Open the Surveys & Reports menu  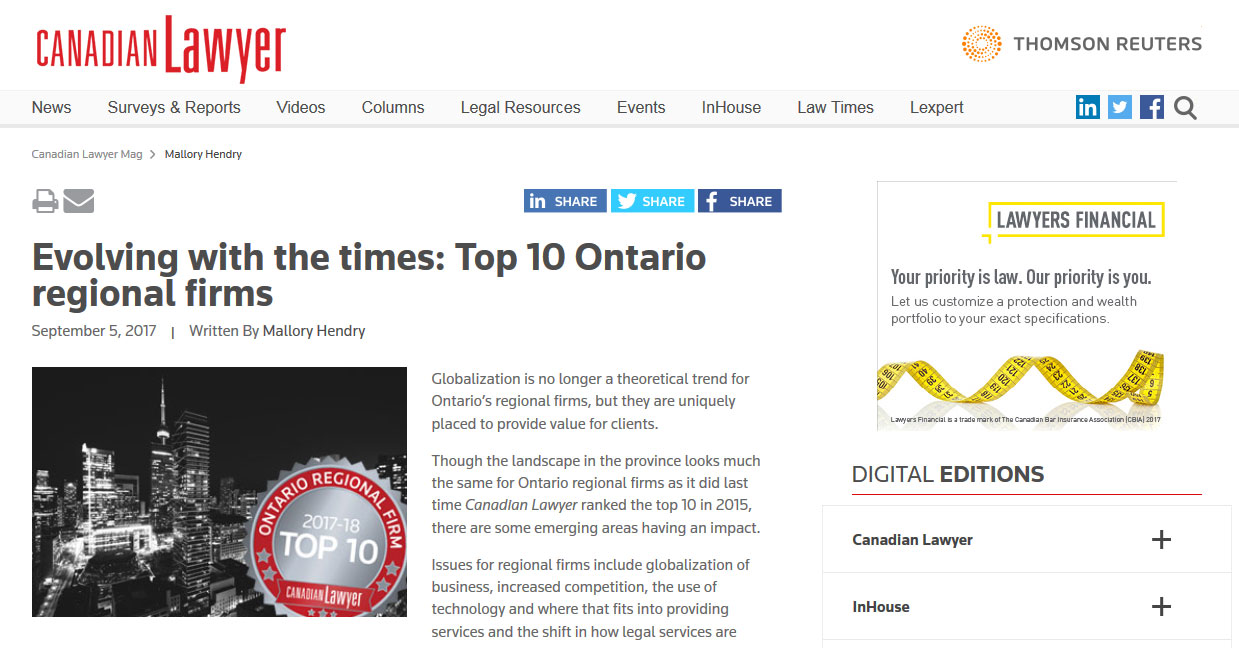(174, 108)
